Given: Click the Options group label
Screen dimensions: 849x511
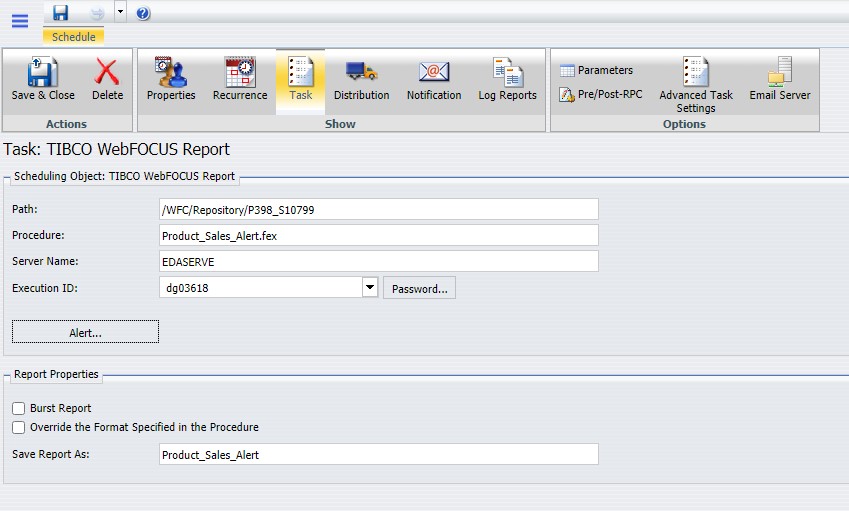Looking at the screenshot, I should 684,124.
